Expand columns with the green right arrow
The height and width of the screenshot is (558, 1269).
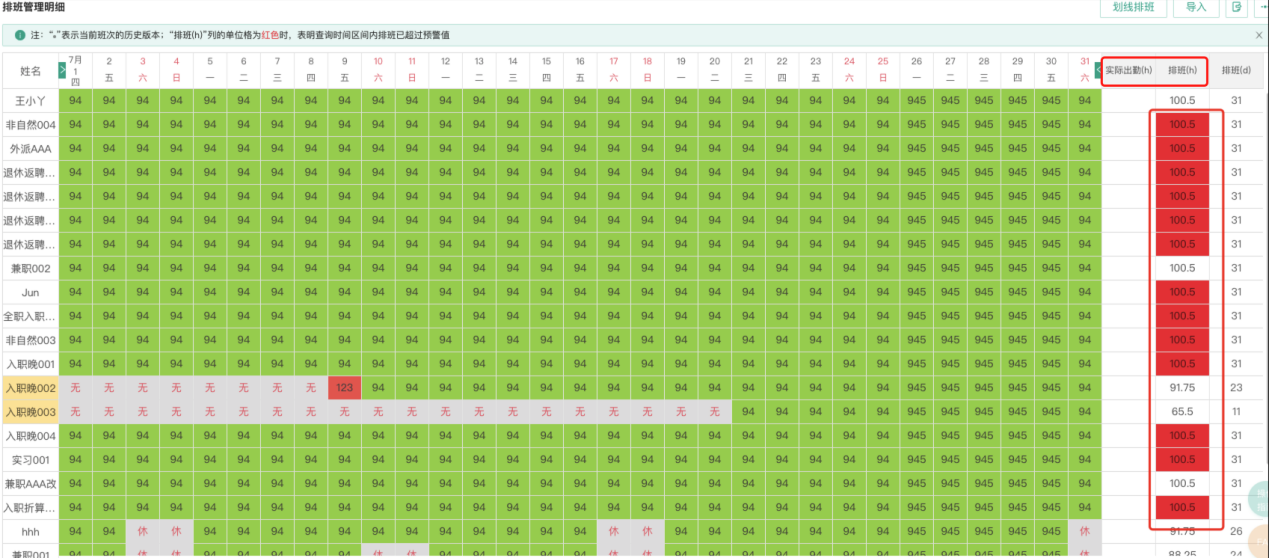click(63, 70)
